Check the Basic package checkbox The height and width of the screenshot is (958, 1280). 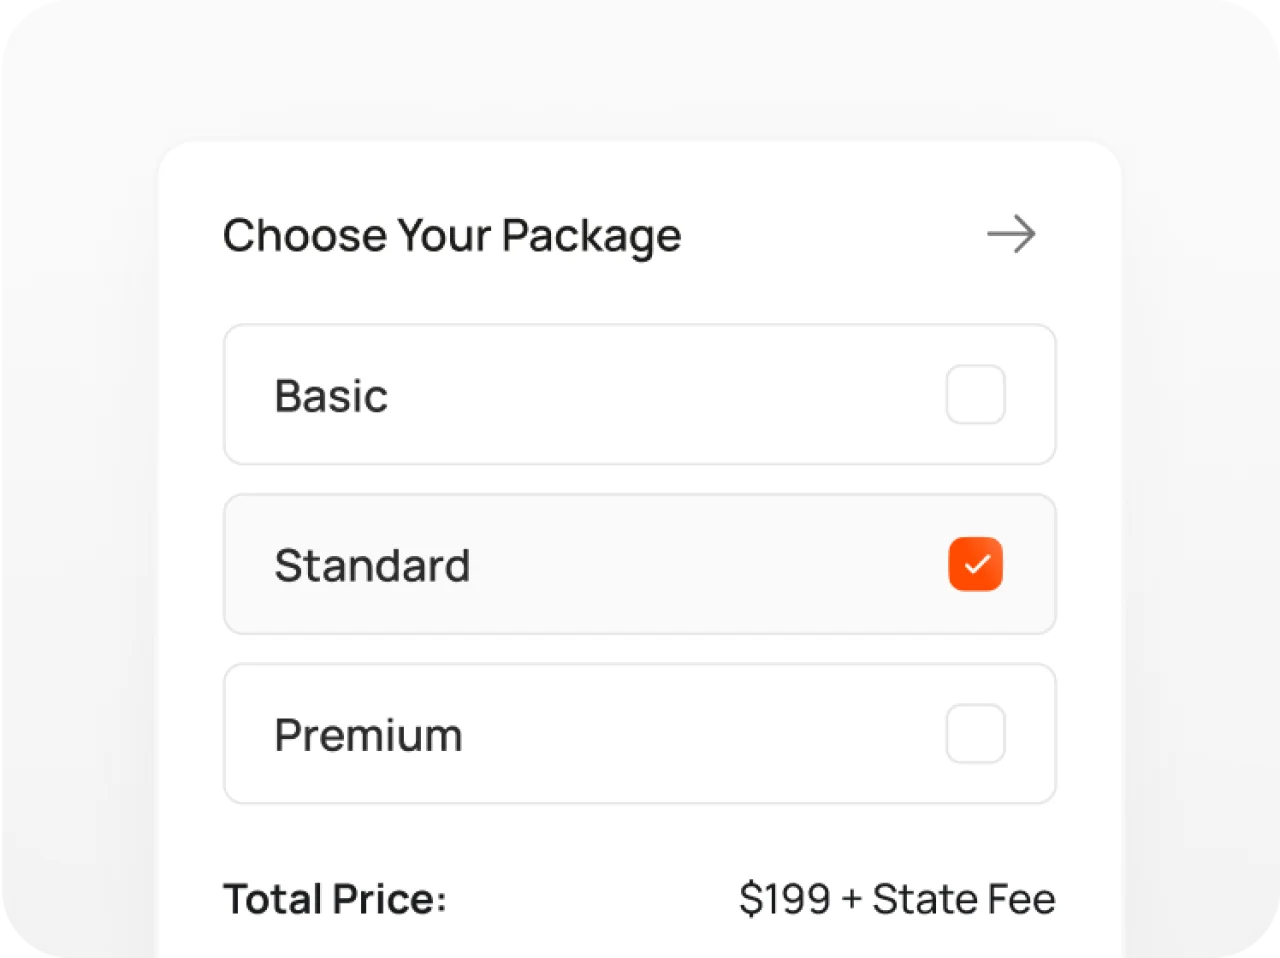975,395
